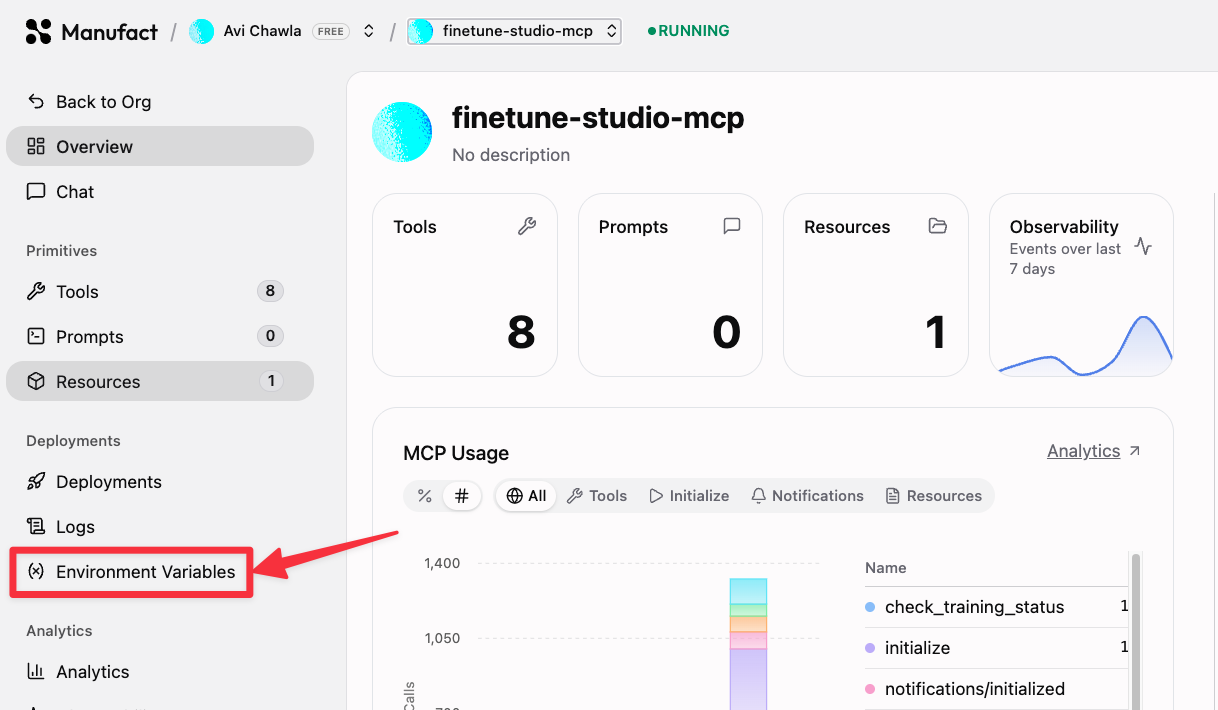Image resolution: width=1218 pixels, height=710 pixels.
Task: Open the Analytics link in MCP Usage
Action: coord(1083,451)
